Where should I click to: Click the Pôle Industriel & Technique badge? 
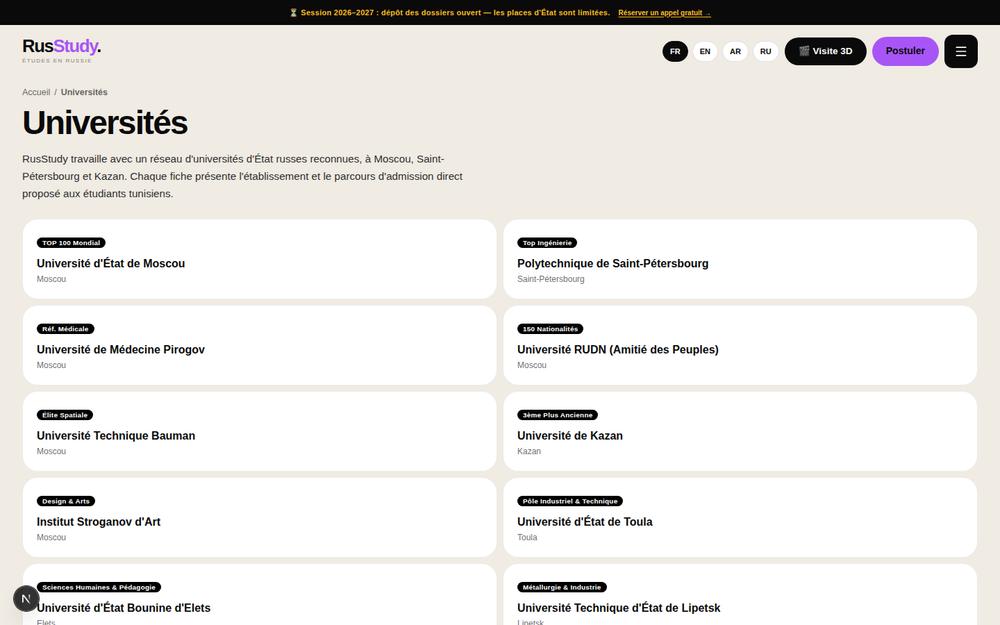570,501
